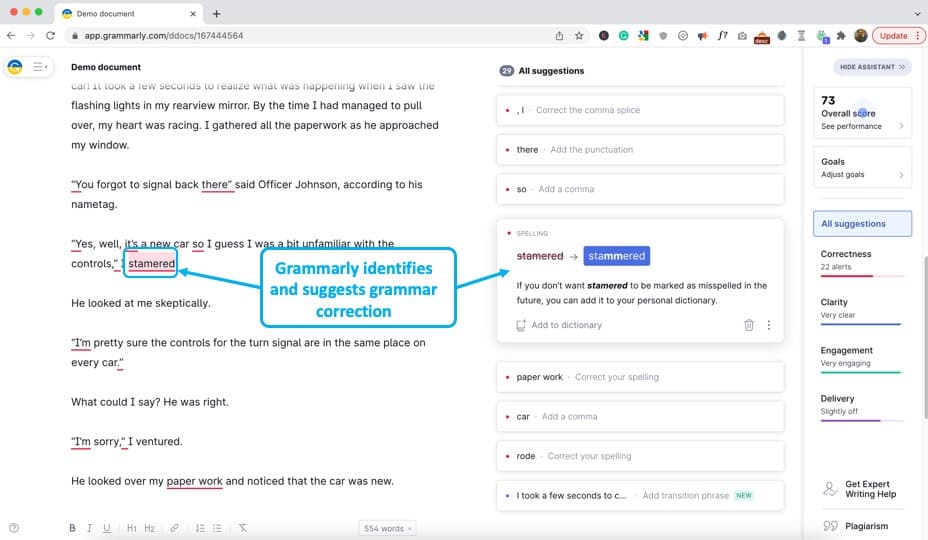The width and height of the screenshot is (928, 540).
Task: Open more options on the spelling card
Action: tap(769, 325)
